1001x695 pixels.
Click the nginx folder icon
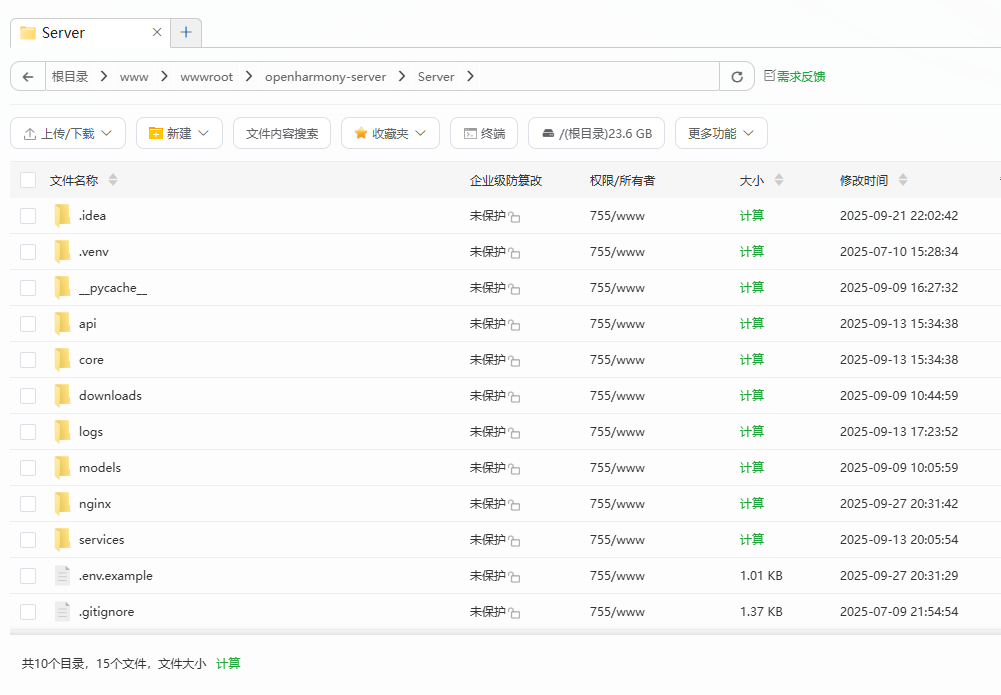(x=62, y=503)
